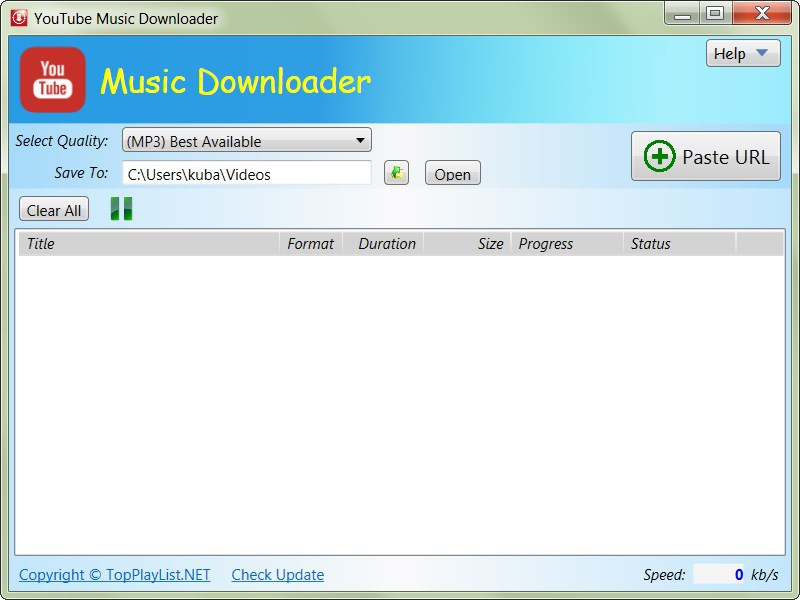Screen dimensions: 800x600
Task: Click the YouTube logo icon
Action: coord(53,80)
